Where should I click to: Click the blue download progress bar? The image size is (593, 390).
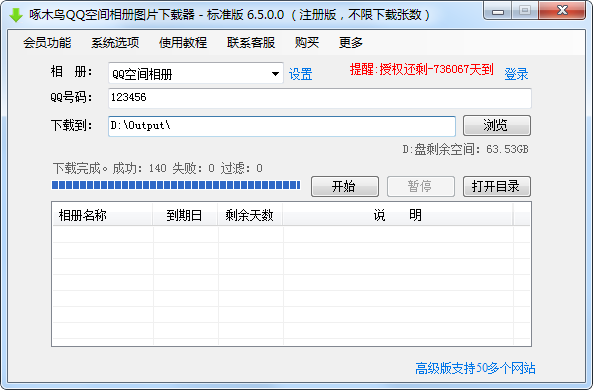176,185
